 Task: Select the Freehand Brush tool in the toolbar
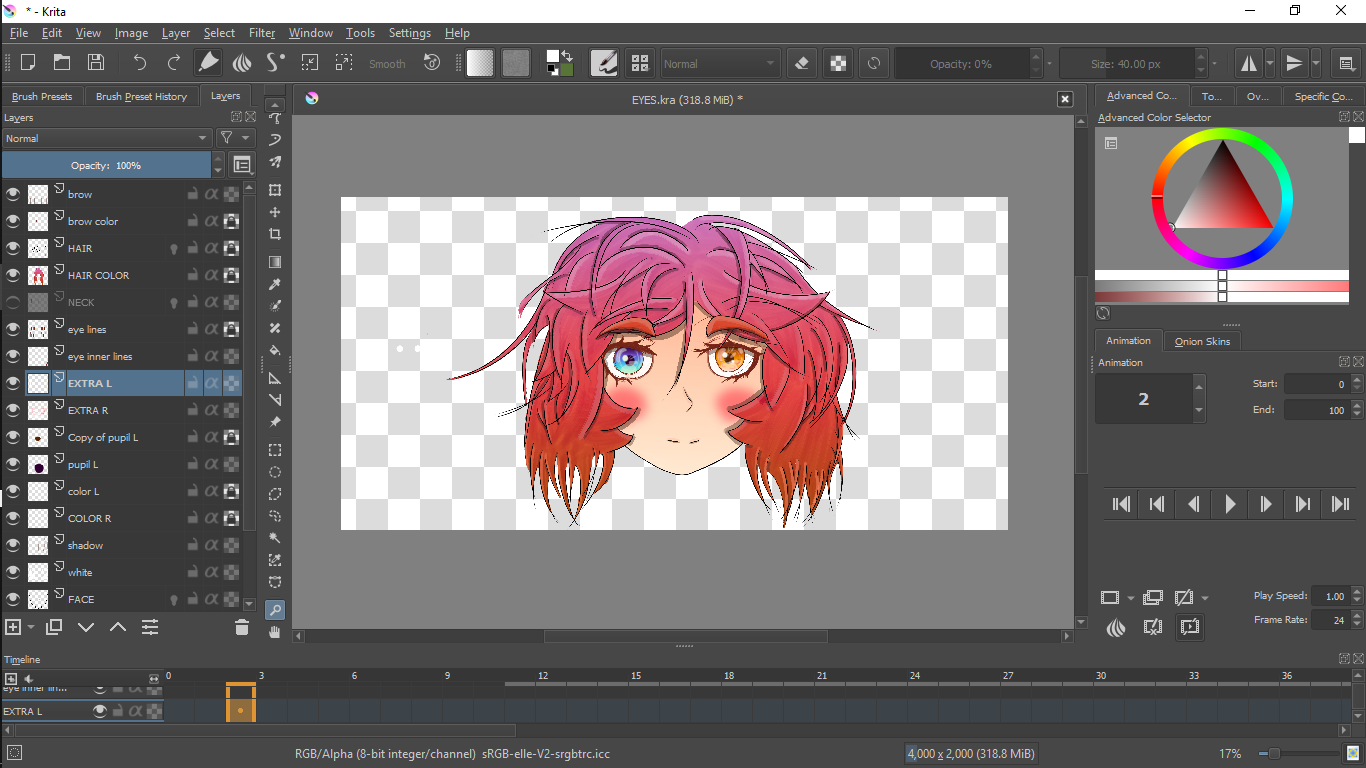[x=208, y=62]
